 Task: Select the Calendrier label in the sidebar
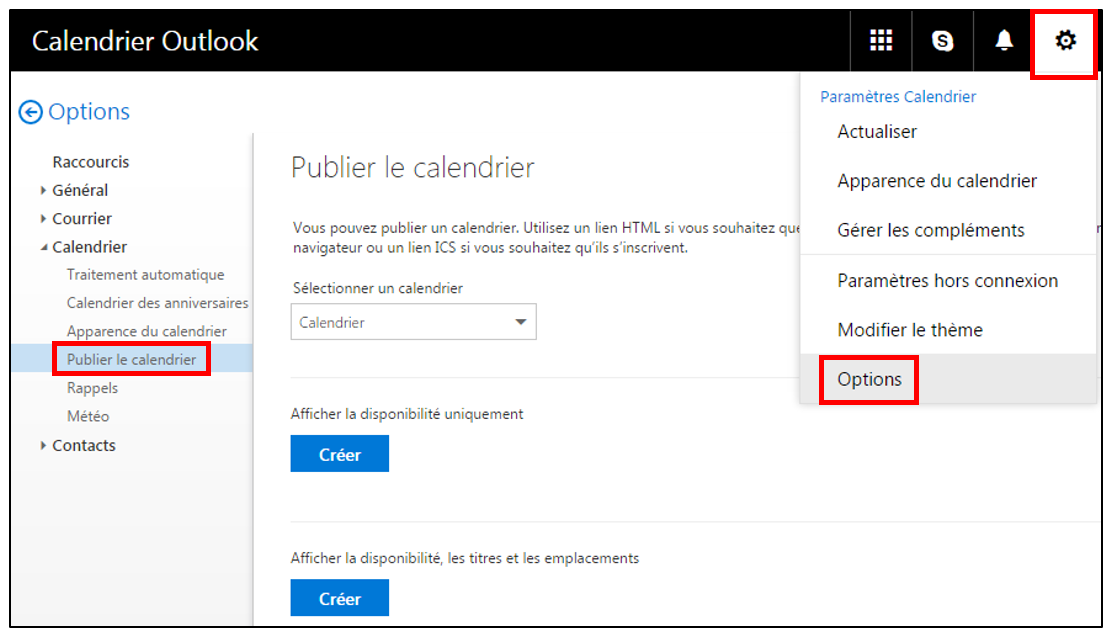[x=89, y=247]
